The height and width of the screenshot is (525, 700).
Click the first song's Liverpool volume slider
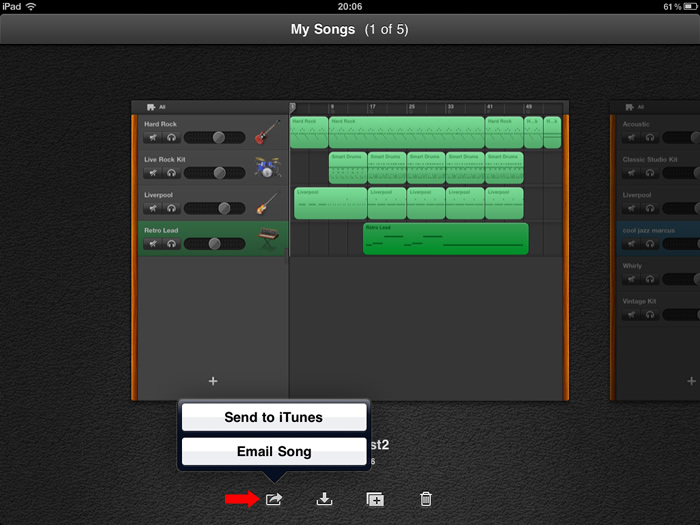click(x=215, y=208)
